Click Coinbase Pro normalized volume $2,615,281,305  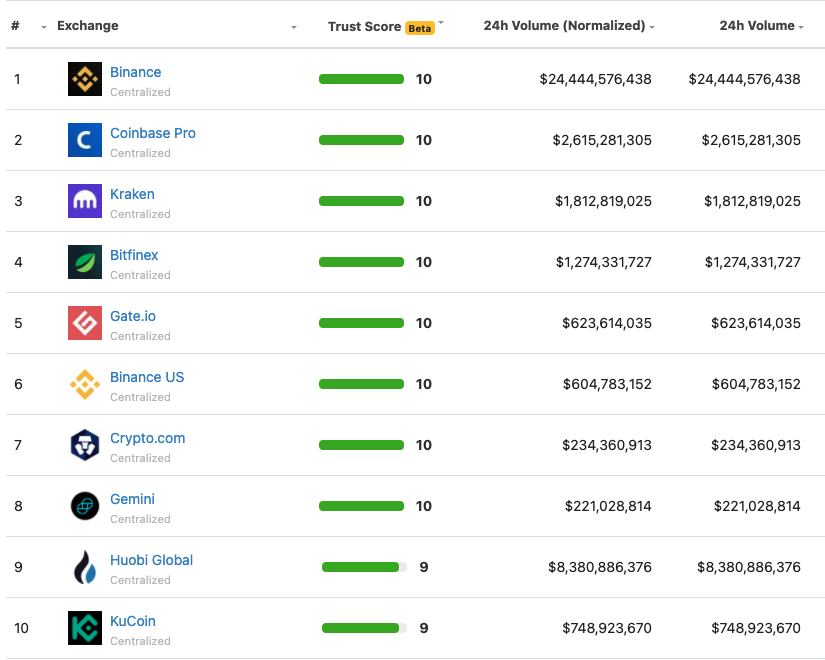(x=602, y=141)
